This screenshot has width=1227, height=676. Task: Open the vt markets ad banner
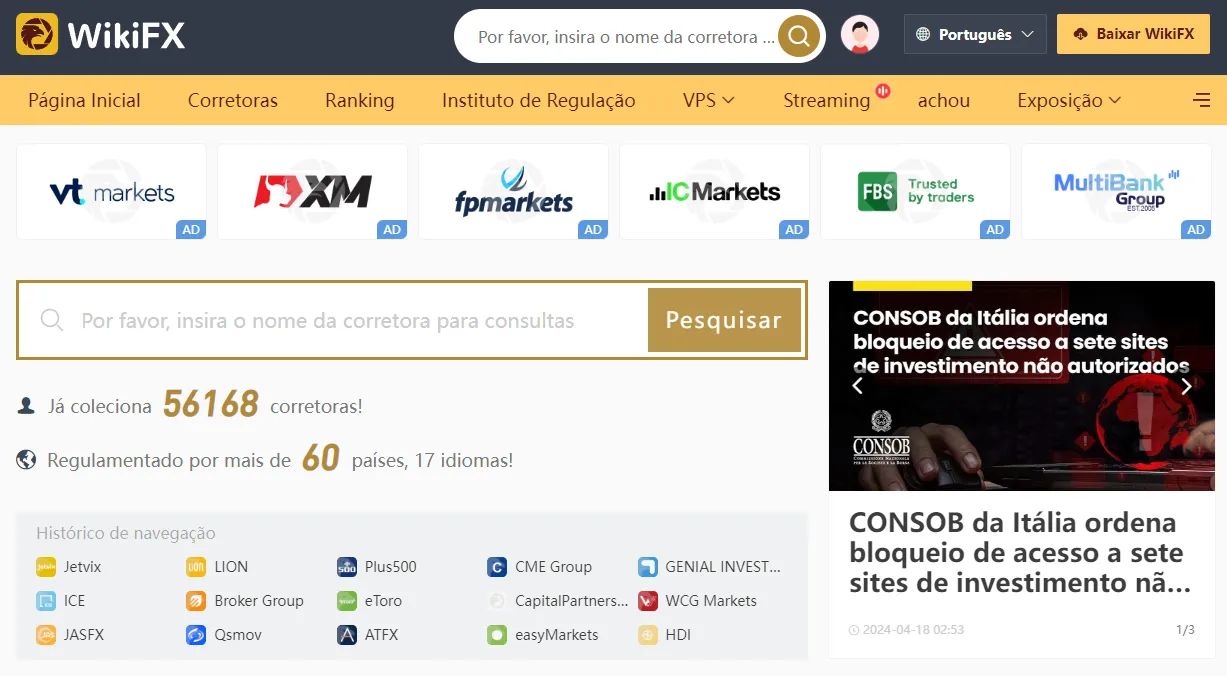(112, 192)
